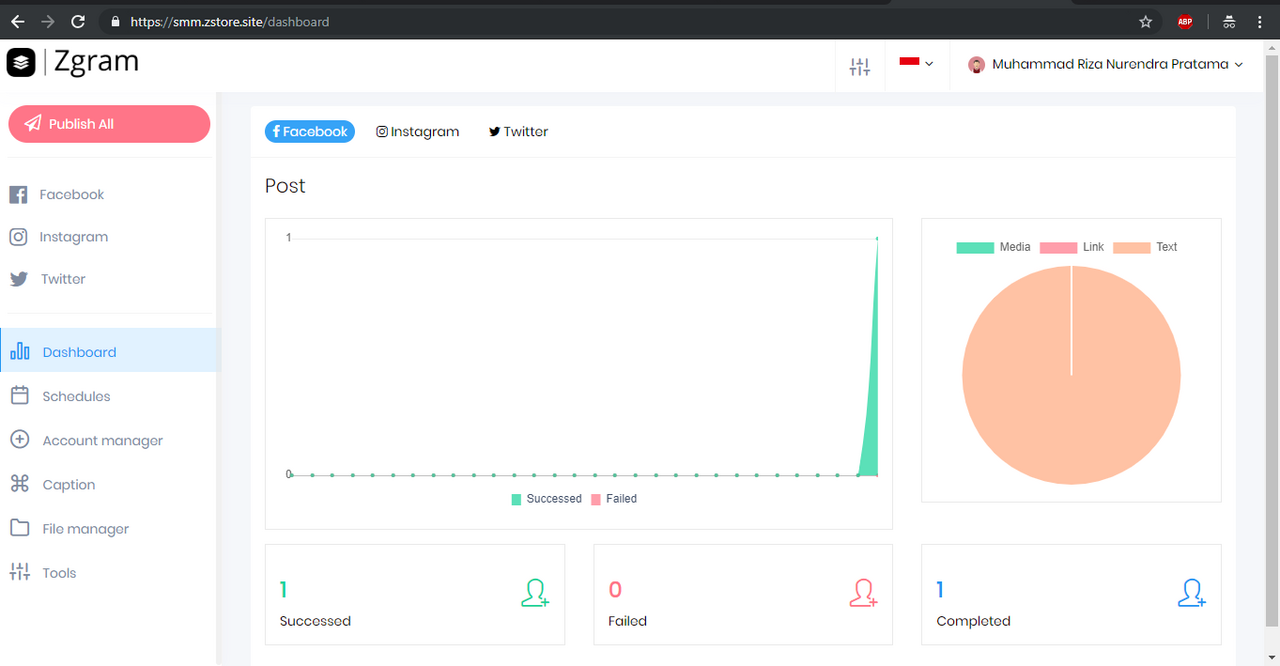Click the Successed card label
This screenshot has width=1280, height=666.
(315, 621)
